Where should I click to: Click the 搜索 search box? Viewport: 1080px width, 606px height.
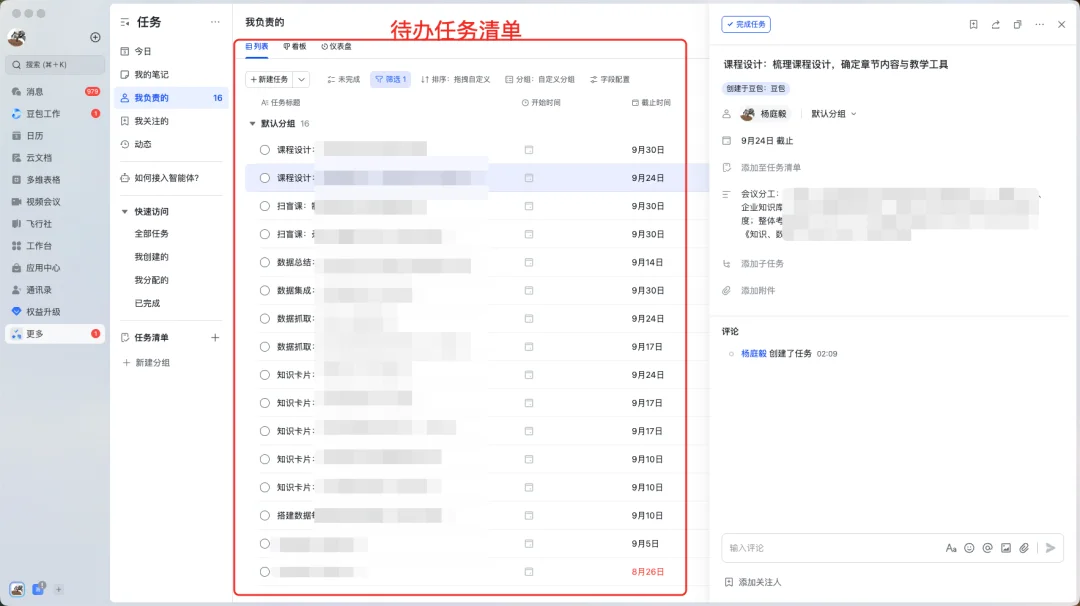(x=55, y=65)
